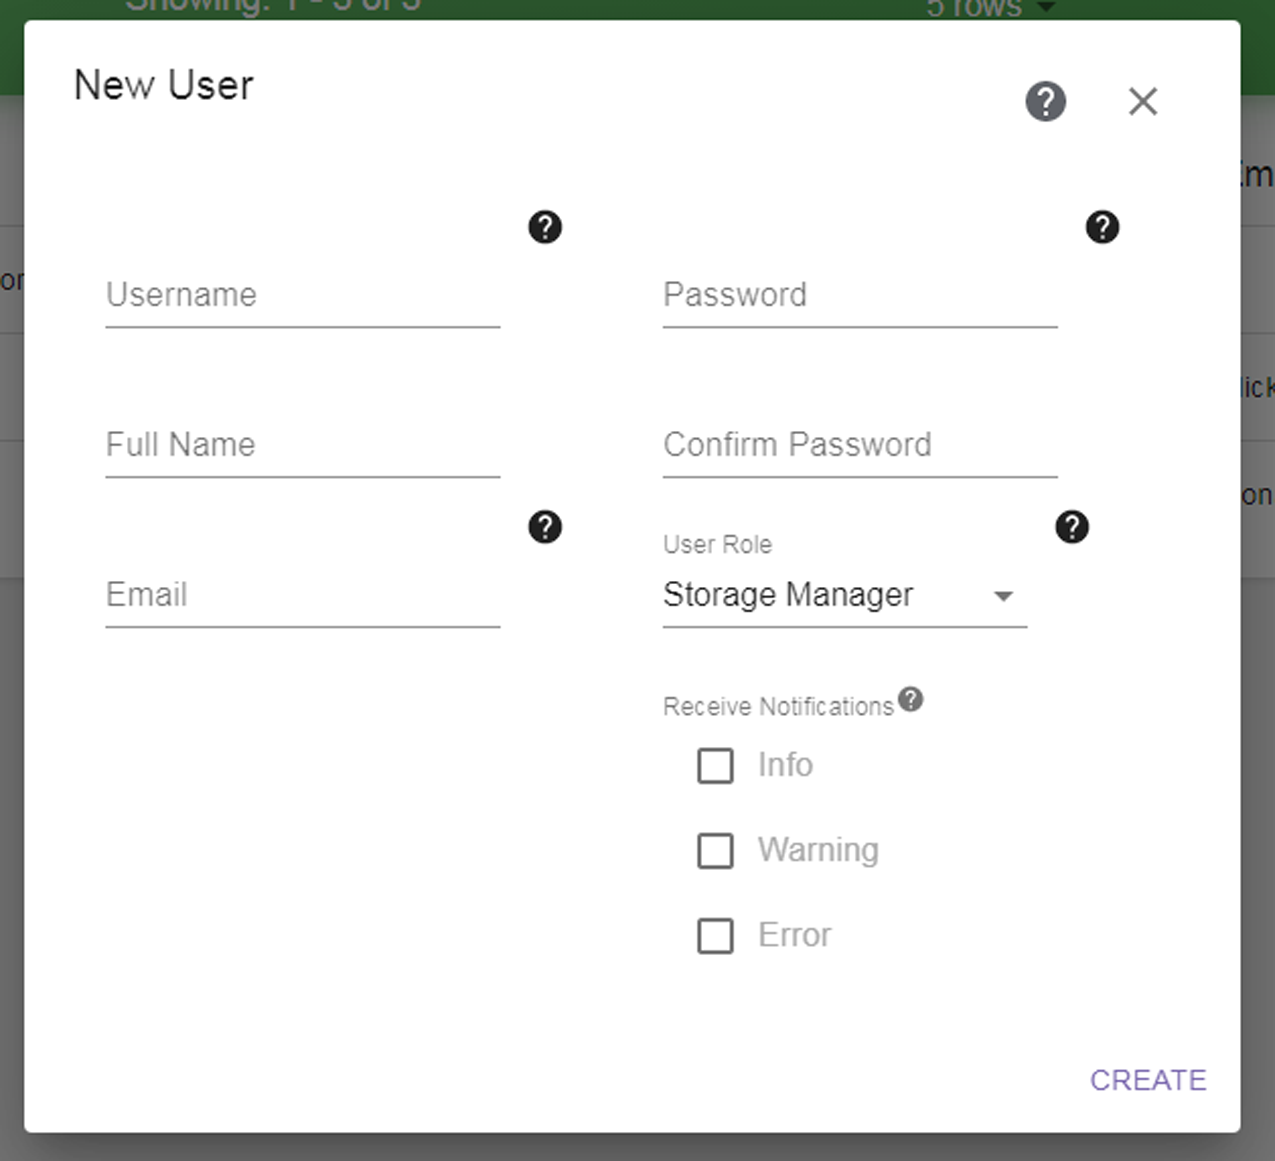This screenshot has width=1275, height=1161.
Task: Show help for the Username field
Action: click(x=545, y=227)
